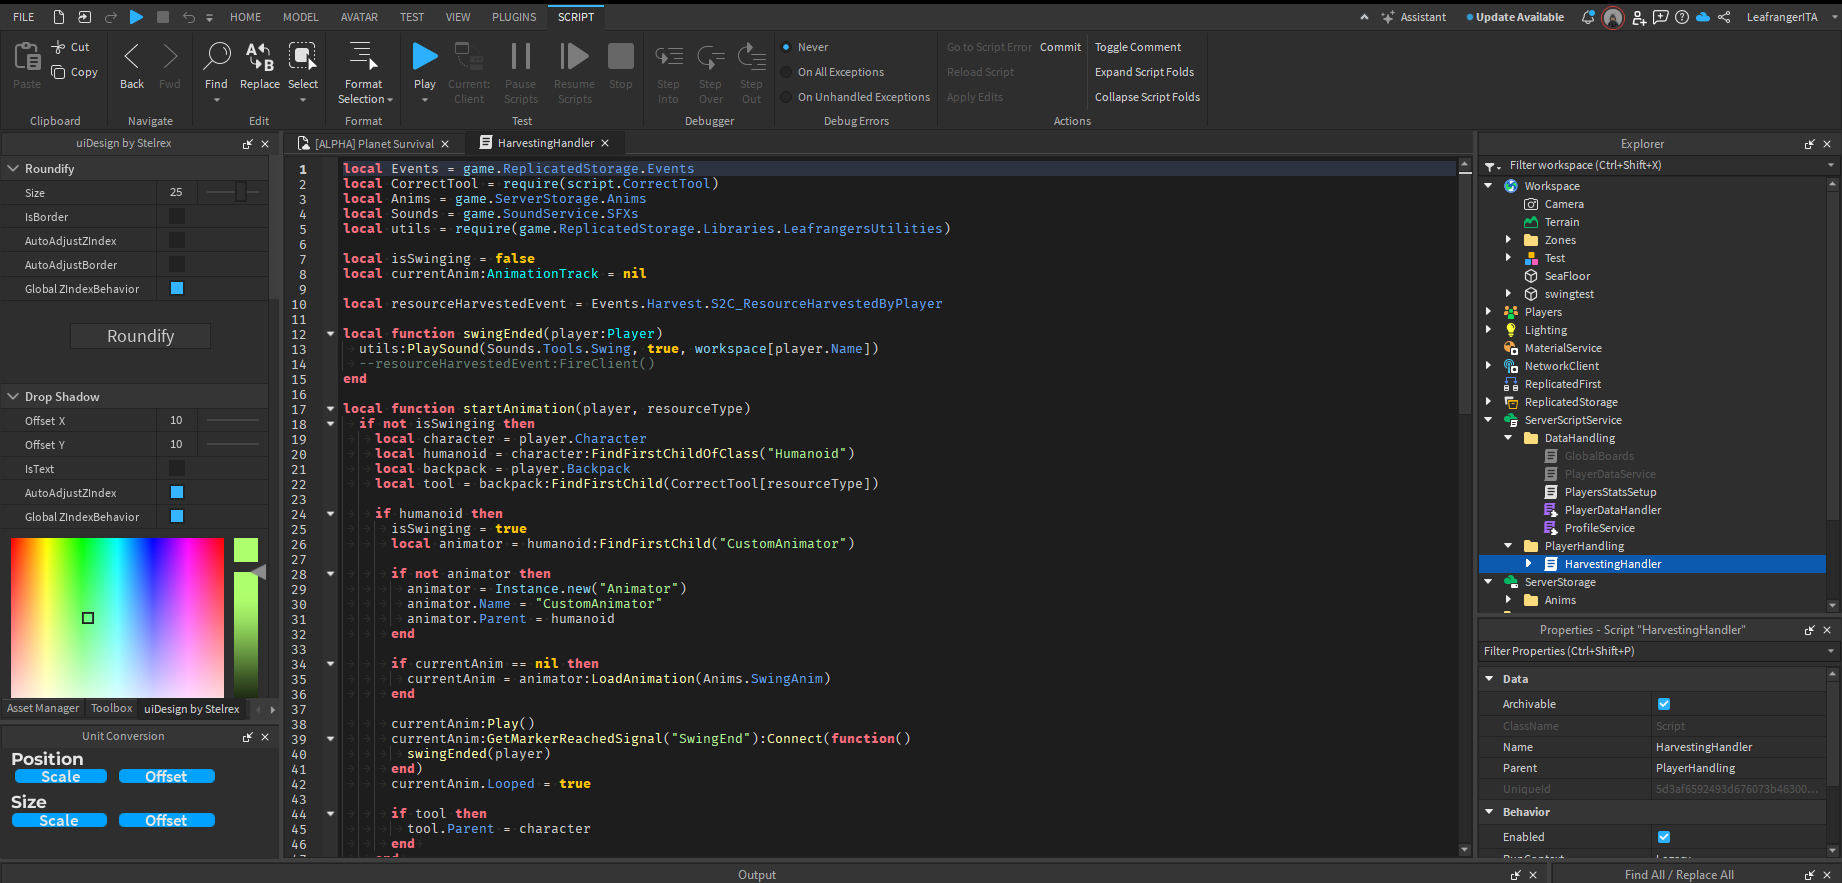The image size is (1842, 883).
Task: Toggle Roundify AutoAdjustBorder checkbox
Action: coord(177,264)
